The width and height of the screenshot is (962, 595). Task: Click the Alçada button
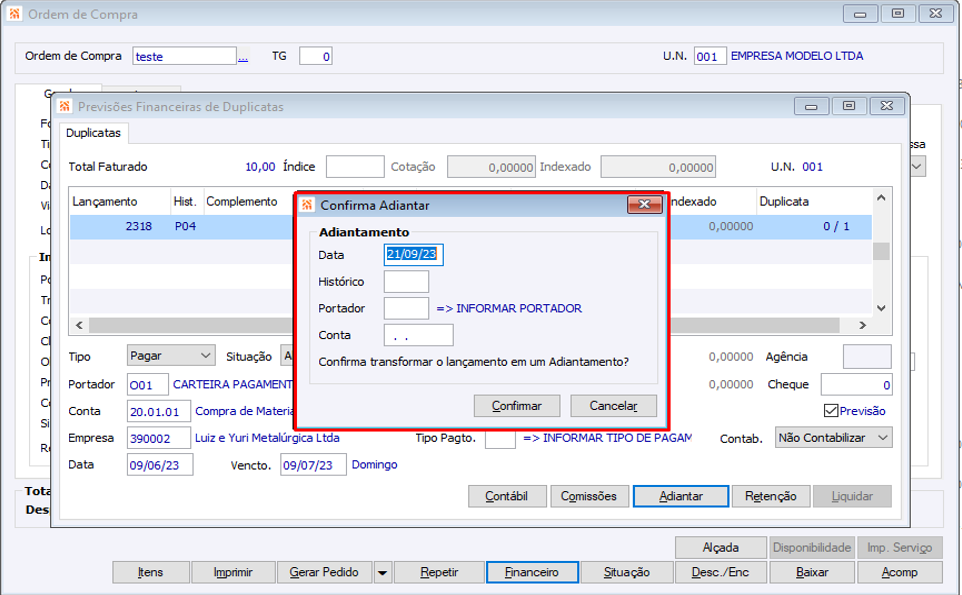(720, 547)
